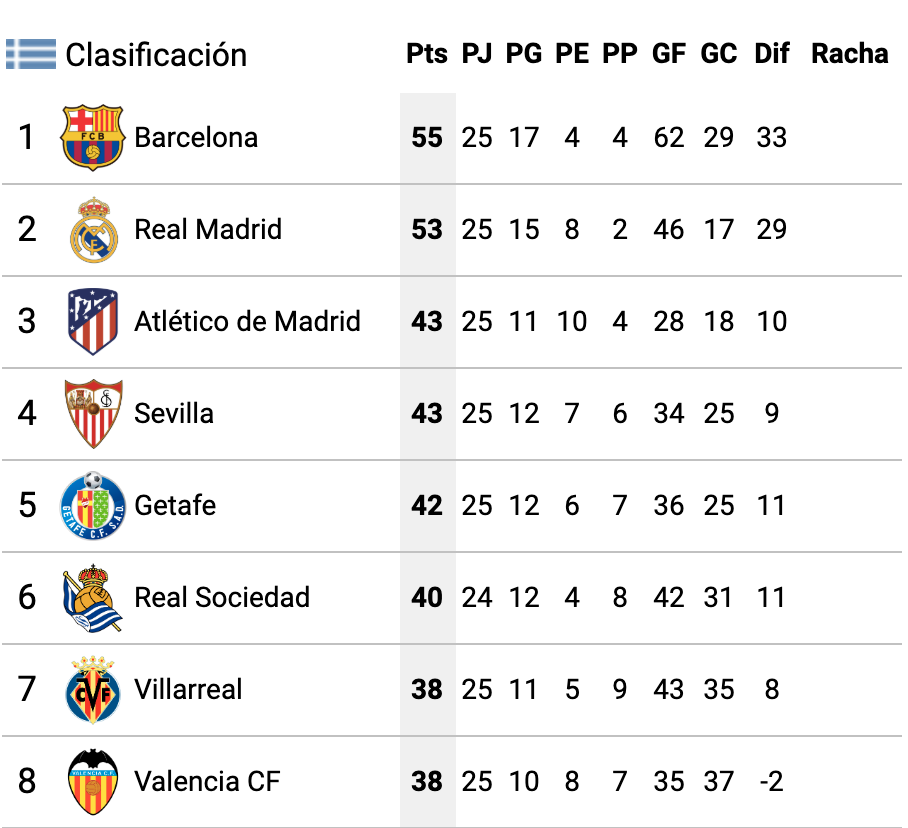908x828 pixels.
Task: Click the Valencia CF club crest
Action: pyautogui.click(x=93, y=782)
